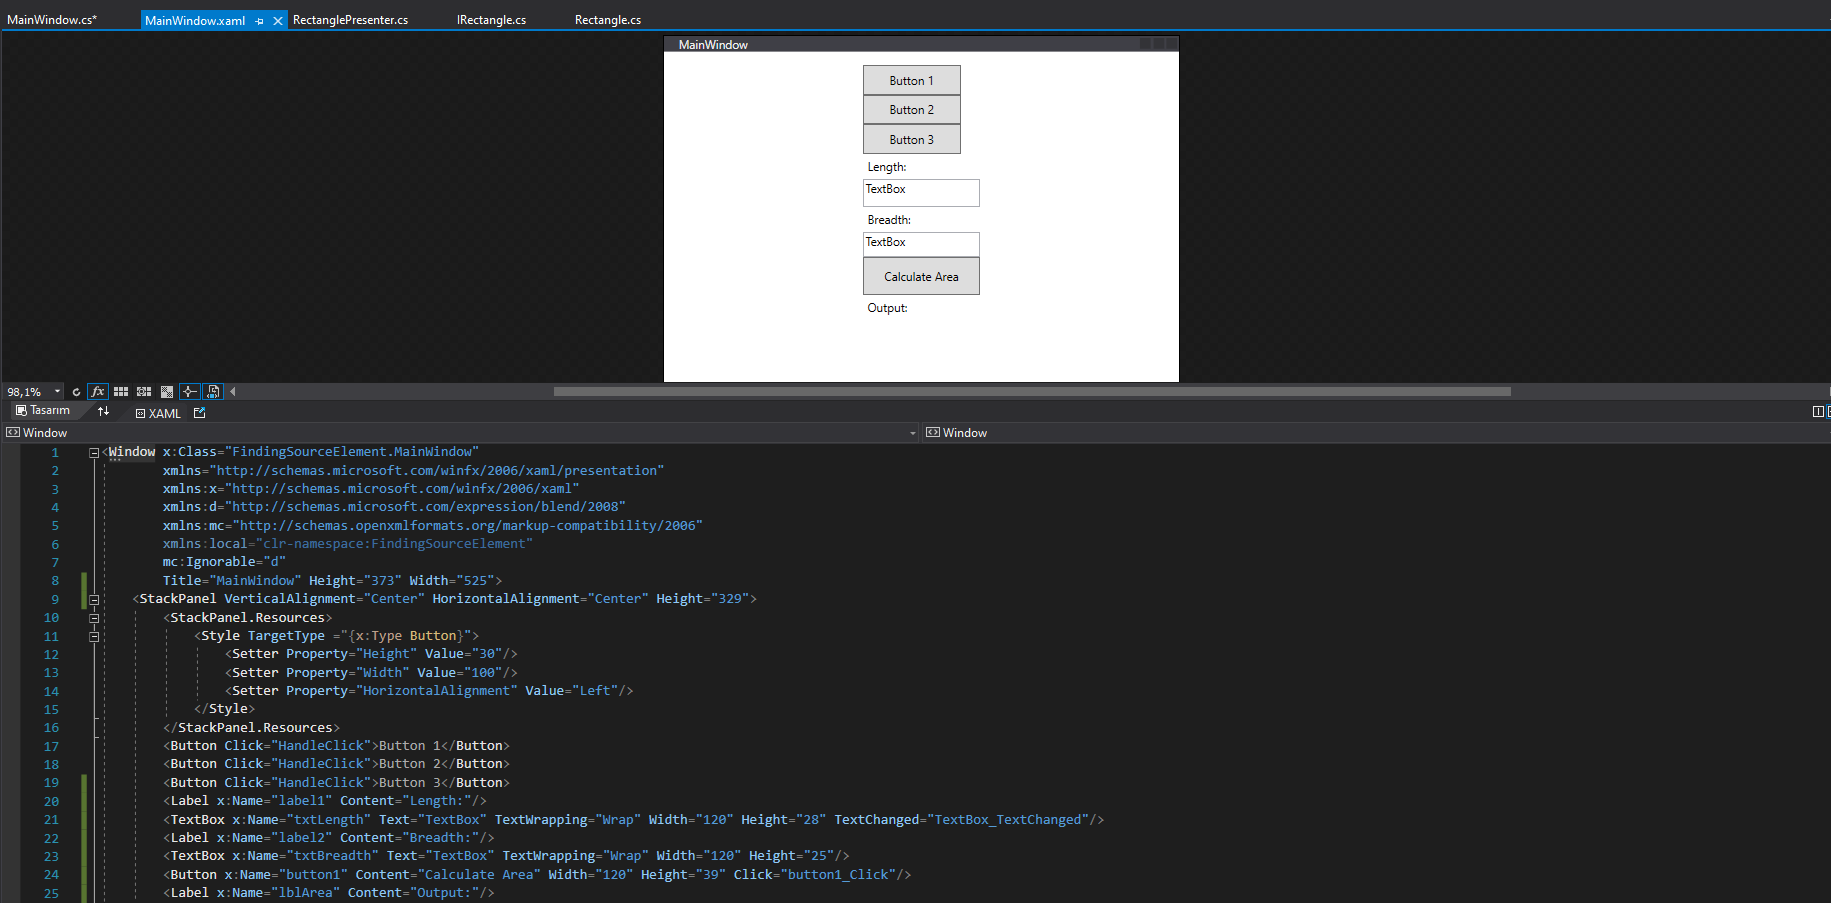Click the Button 2 XAML line 18
Image resolution: width=1831 pixels, height=903 pixels.
pos(337,764)
